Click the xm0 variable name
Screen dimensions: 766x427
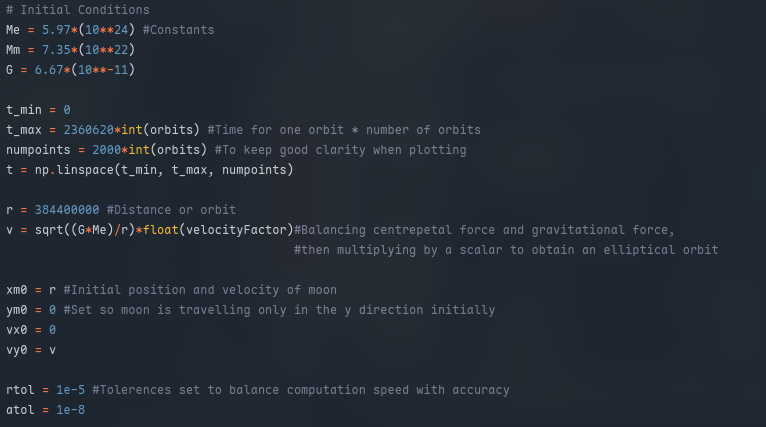[x=17, y=290]
